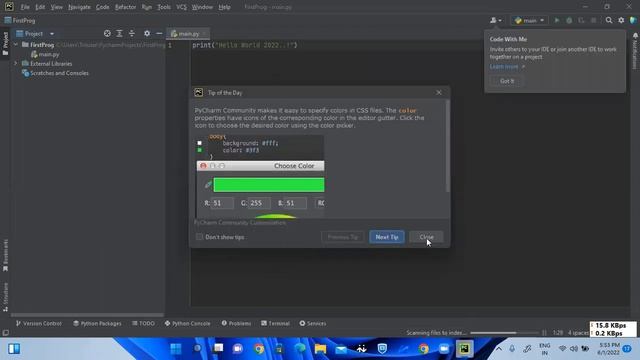Click the eyedropper icon in Choose Color
Image resolution: width=640 pixels, height=360 pixels.
tap(208, 184)
